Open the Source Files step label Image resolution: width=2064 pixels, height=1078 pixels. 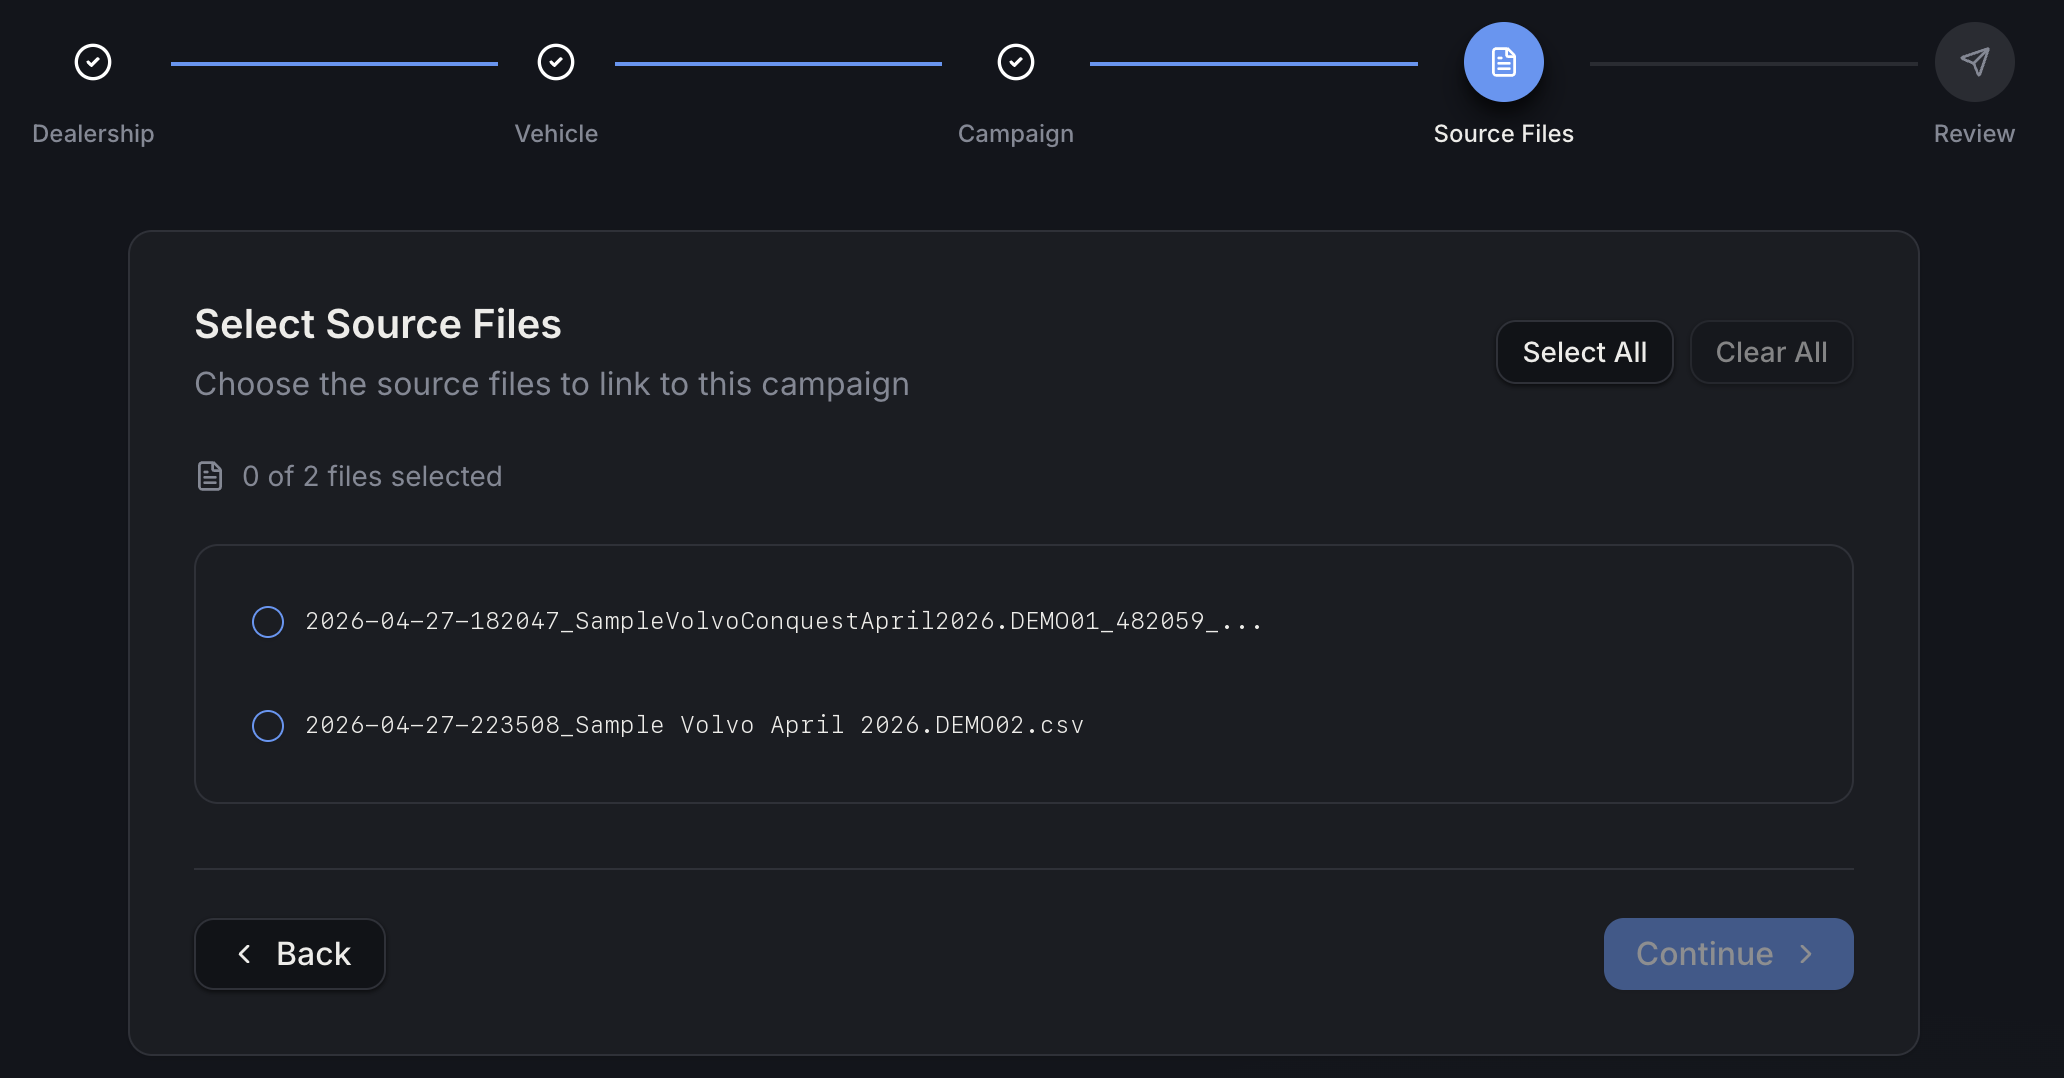[x=1504, y=134]
